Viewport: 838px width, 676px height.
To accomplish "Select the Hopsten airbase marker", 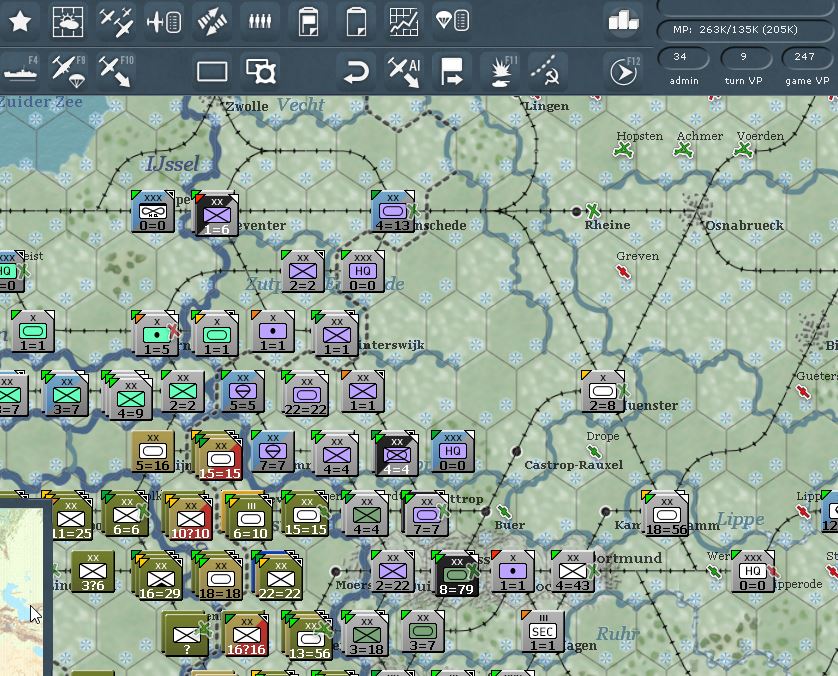I will [x=623, y=150].
